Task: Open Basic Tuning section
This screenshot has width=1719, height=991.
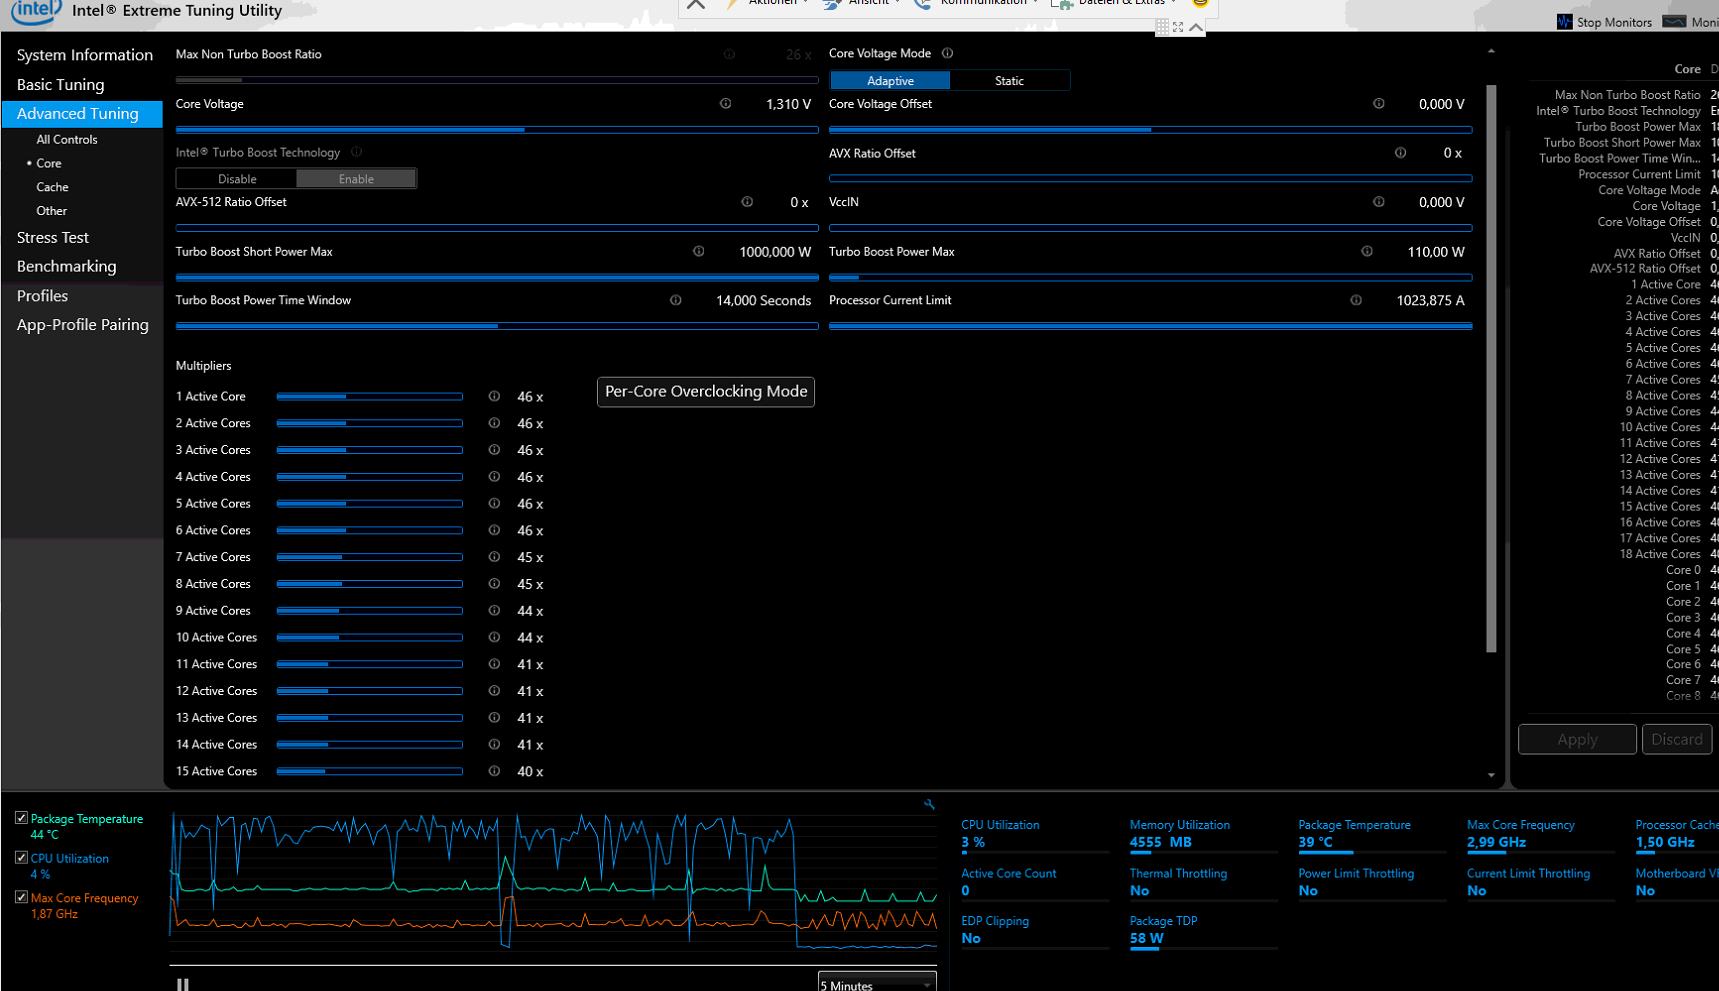Action: 60,85
